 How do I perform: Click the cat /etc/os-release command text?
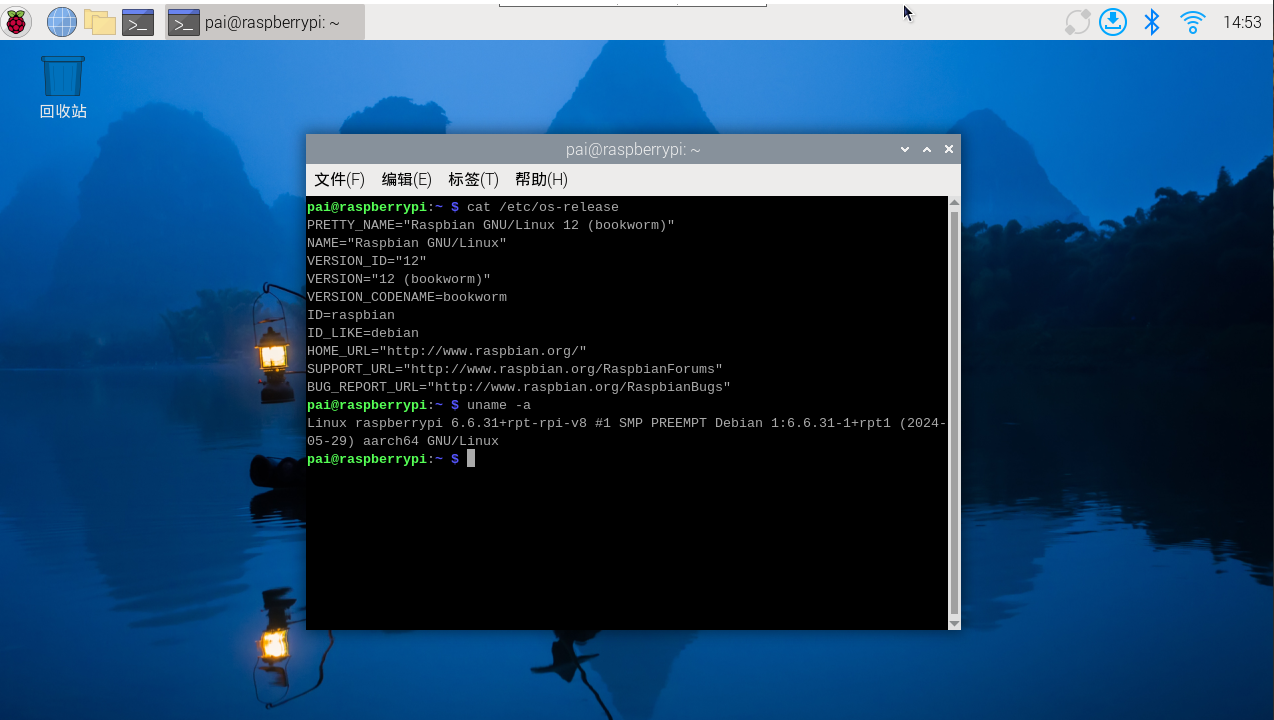tap(543, 207)
